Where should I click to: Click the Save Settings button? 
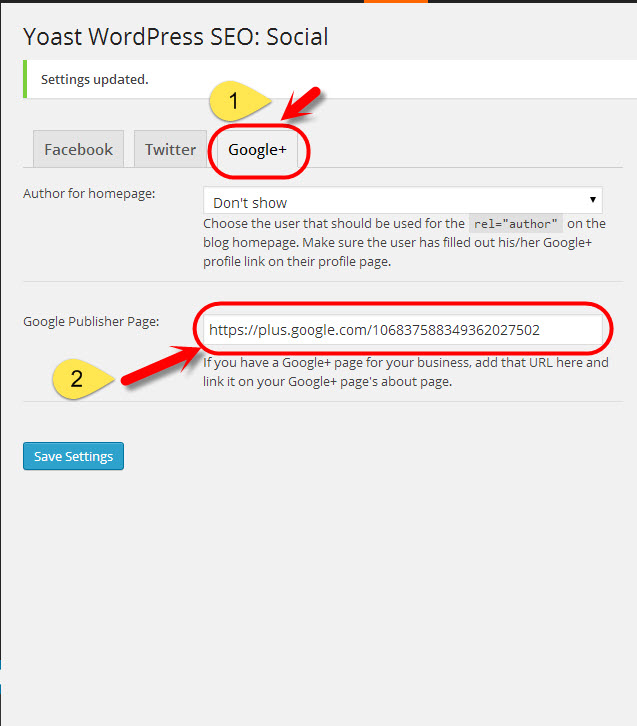click(74, 456)
